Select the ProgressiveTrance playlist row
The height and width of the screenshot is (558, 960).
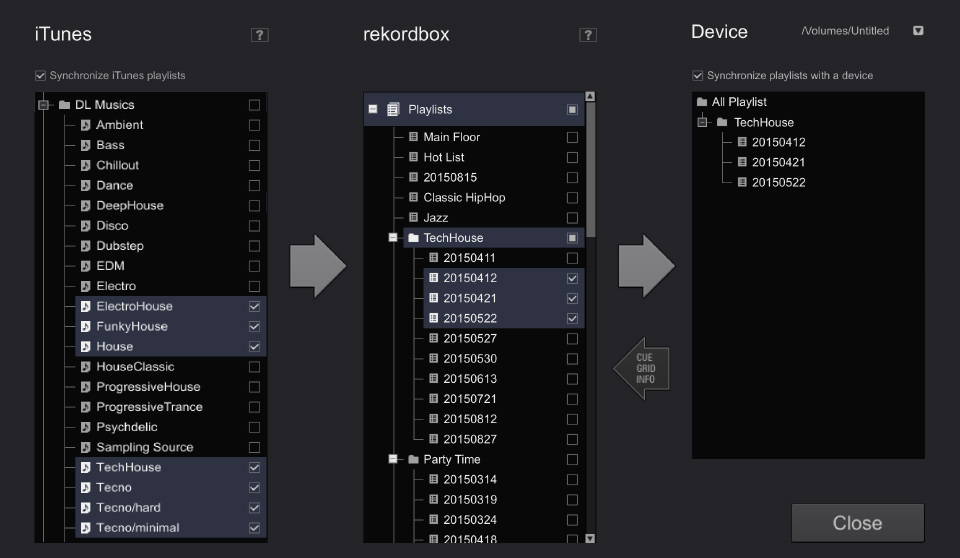(171, 407)
